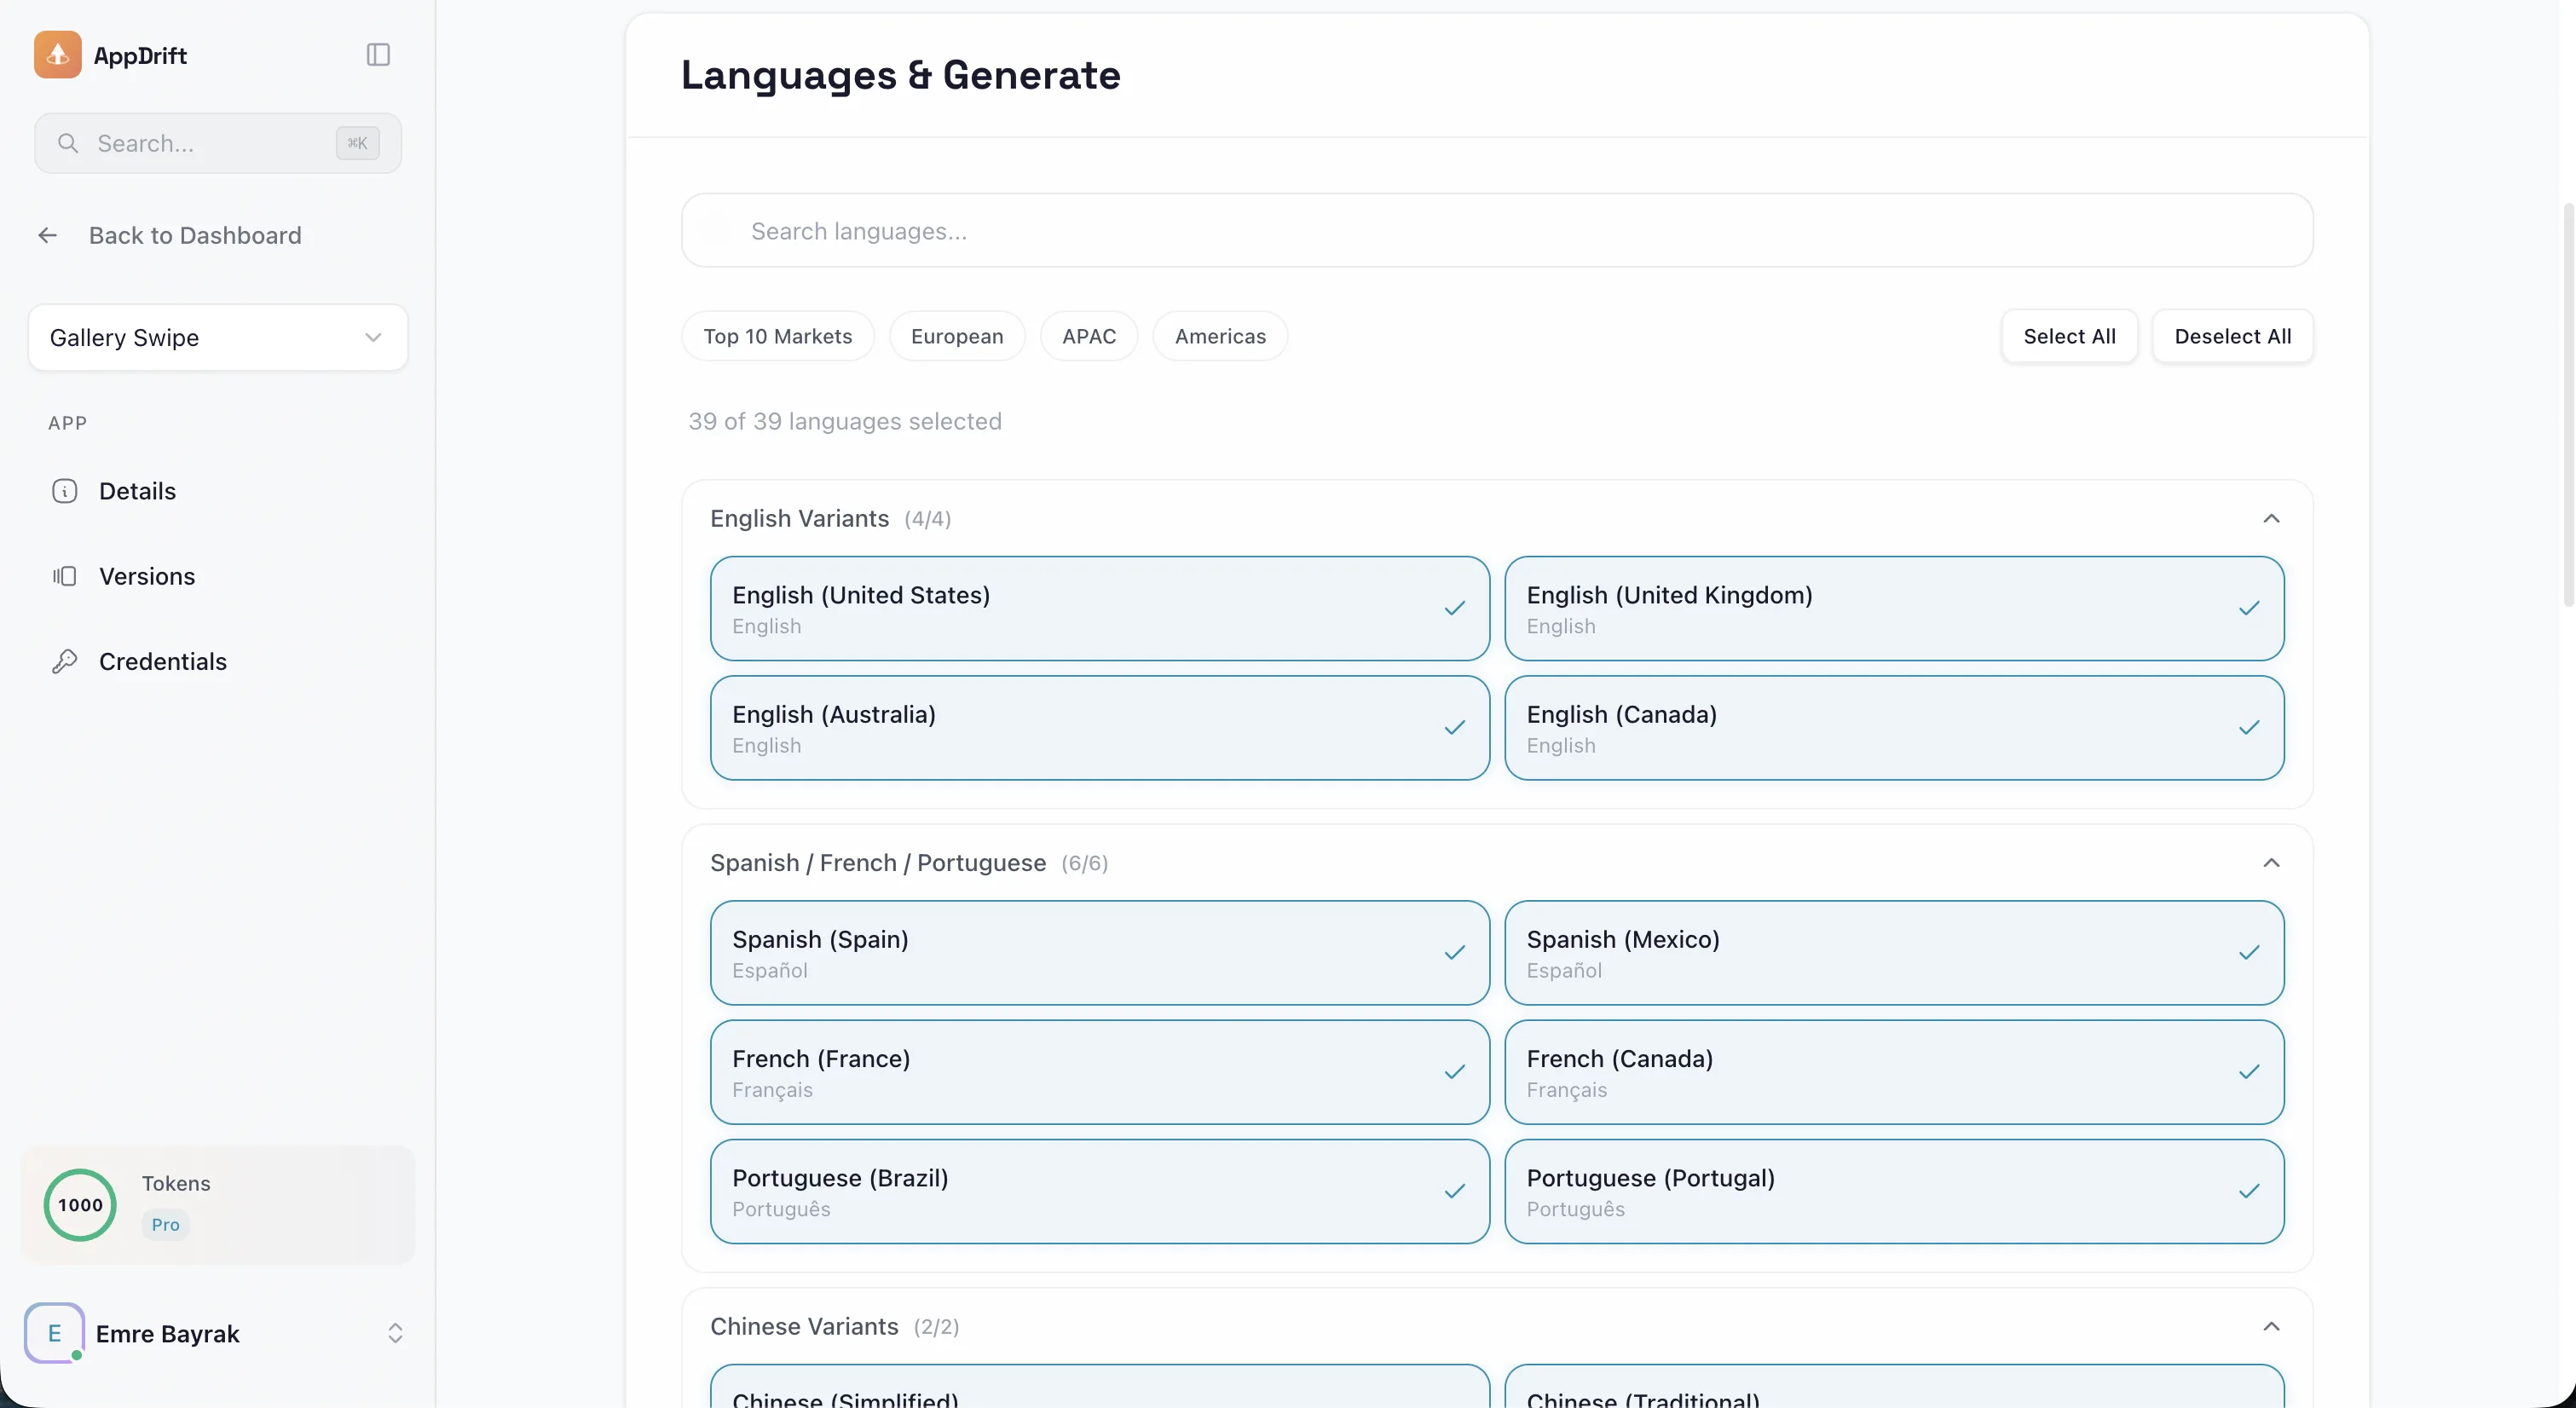Image resolution: width=2576 pixels, height=1408 pixels.
Task: Click the "English Variants" section title
Action: click(799, 518)
